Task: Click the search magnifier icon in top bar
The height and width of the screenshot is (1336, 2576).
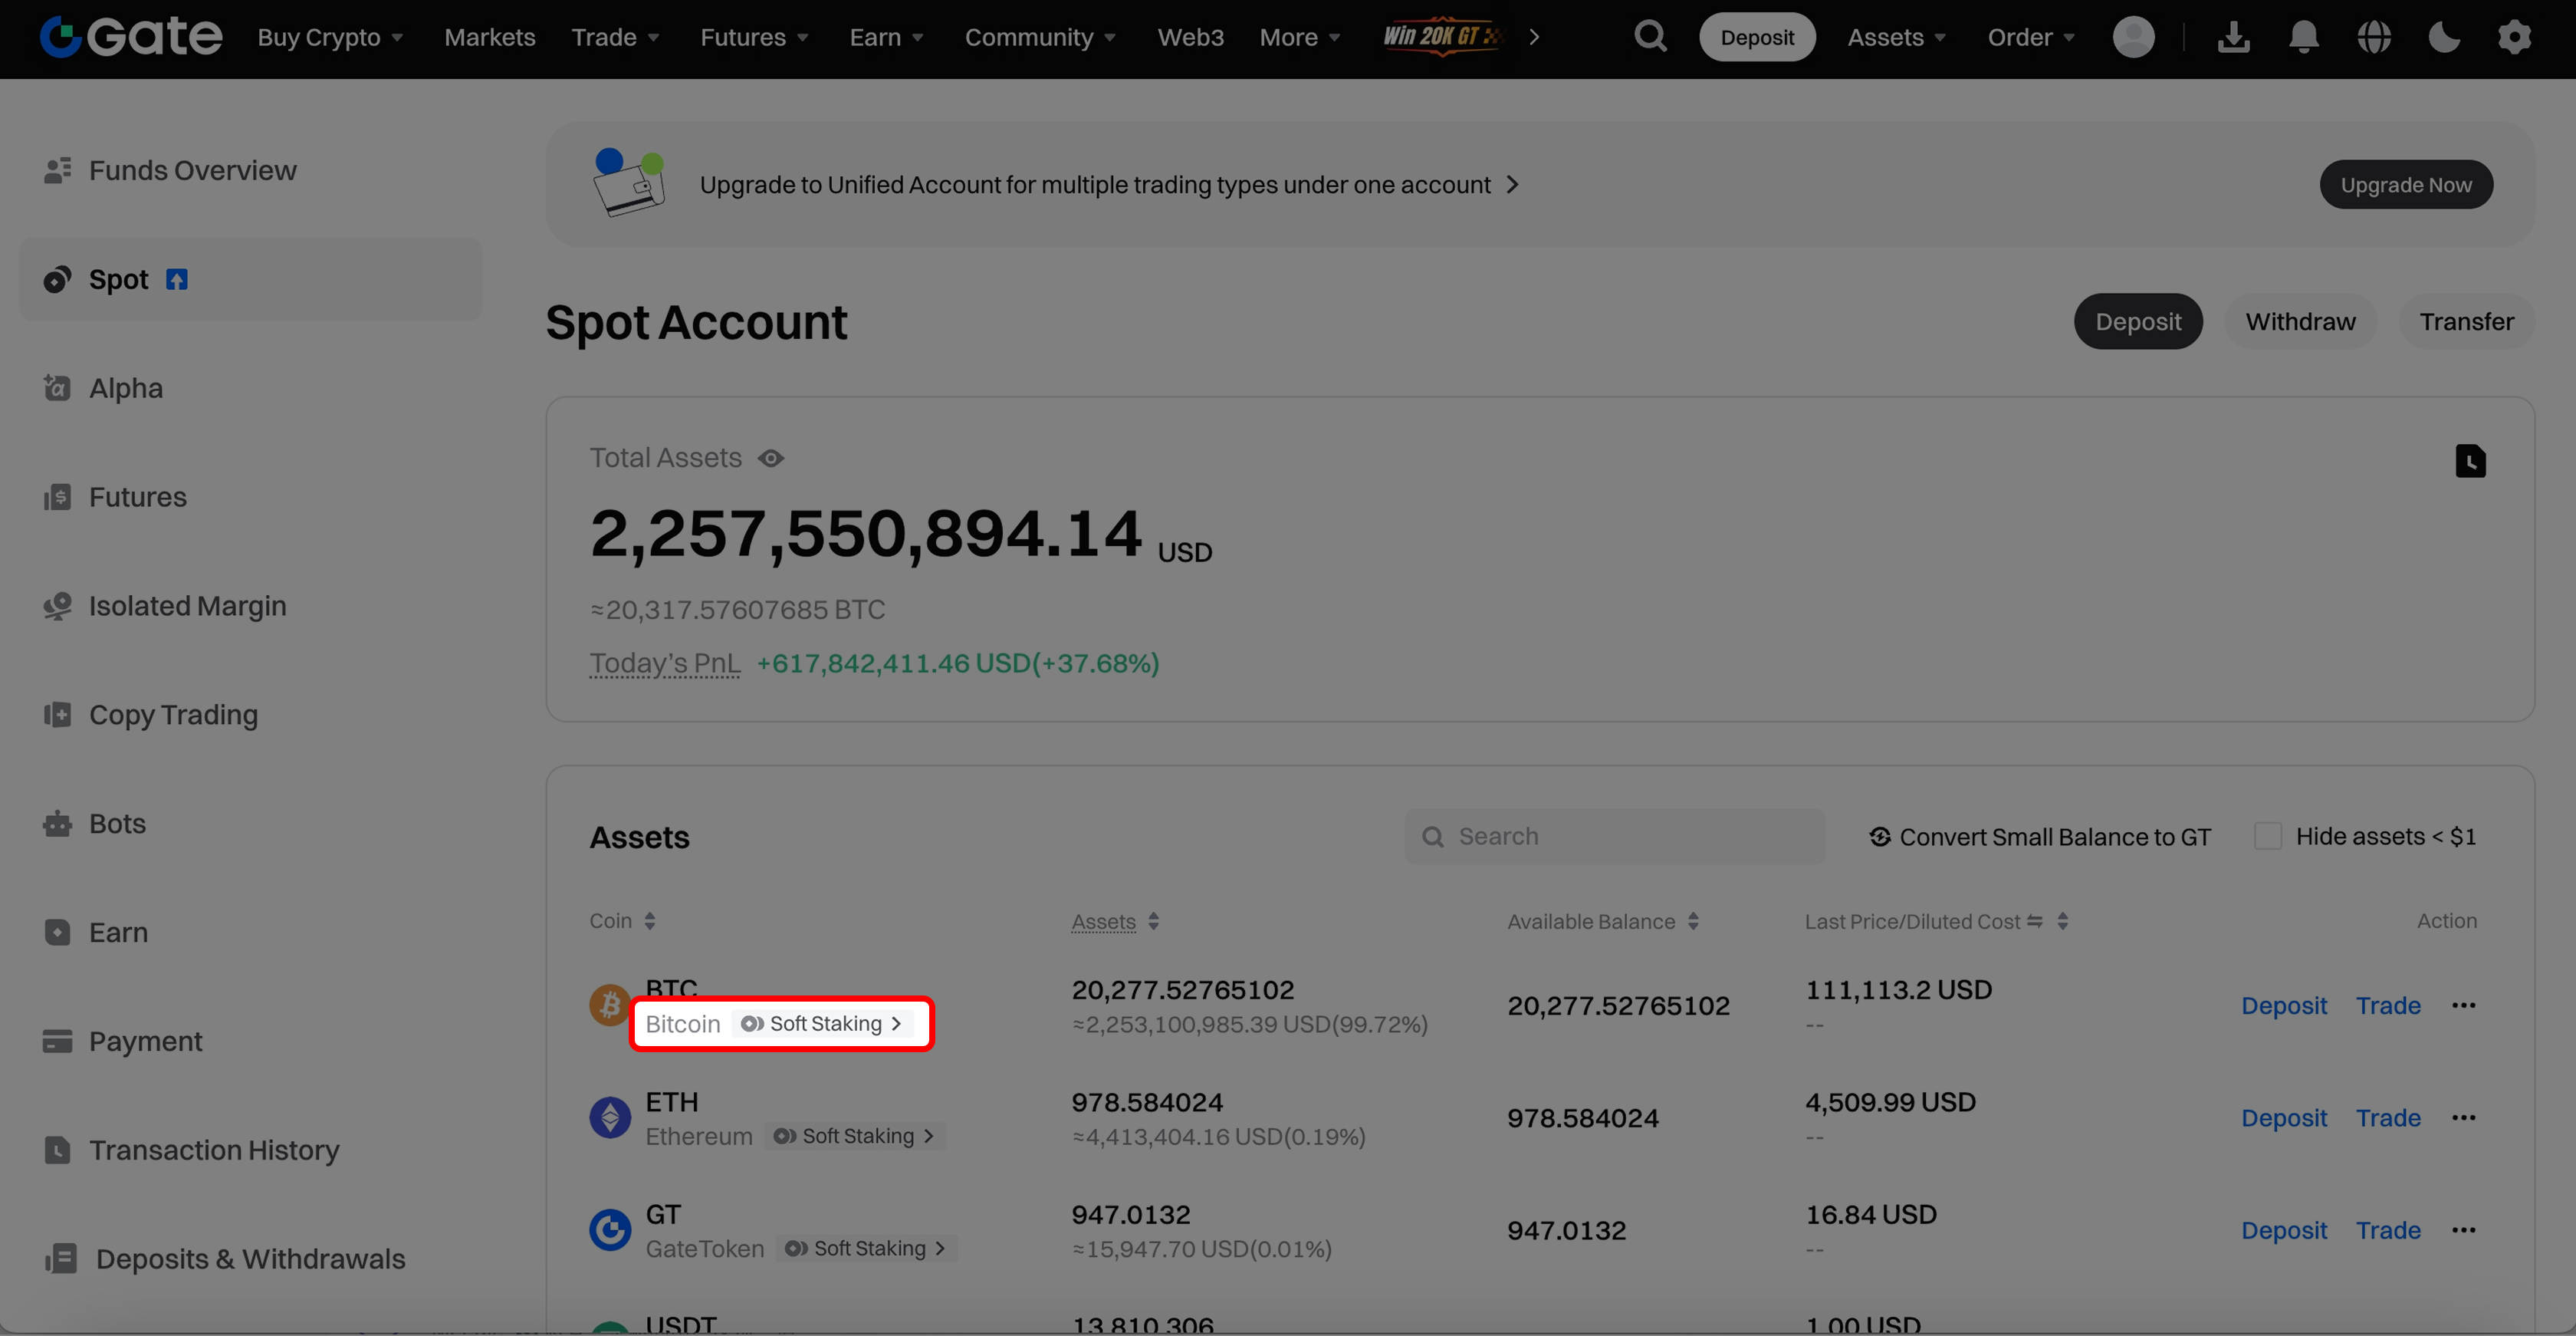Action: 1650,37
